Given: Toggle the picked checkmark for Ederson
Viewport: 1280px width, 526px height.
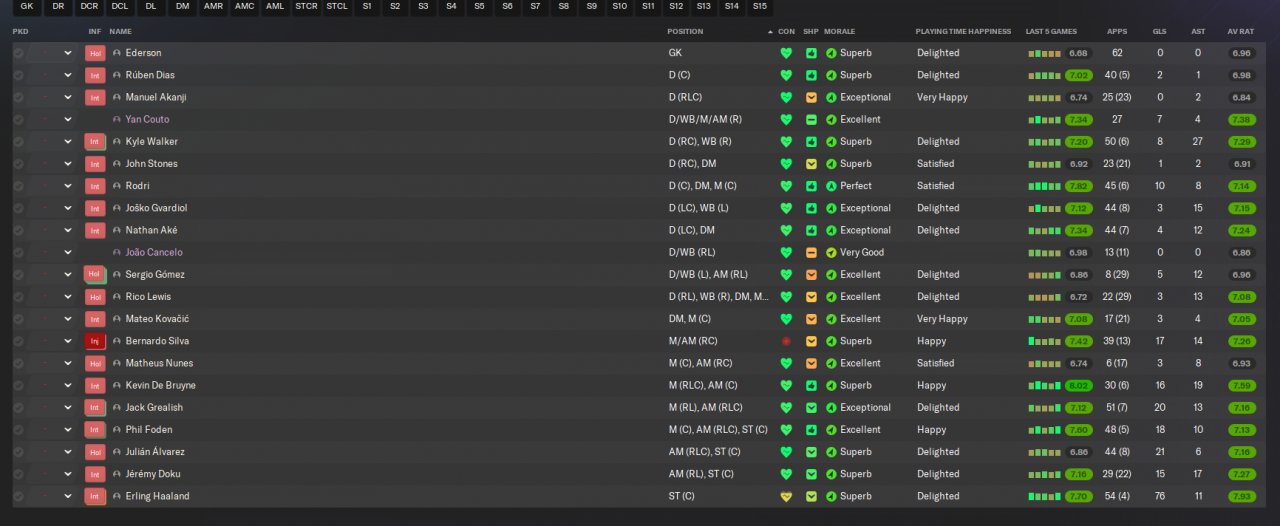Looking at the screenshot, I should click(18, 53).
